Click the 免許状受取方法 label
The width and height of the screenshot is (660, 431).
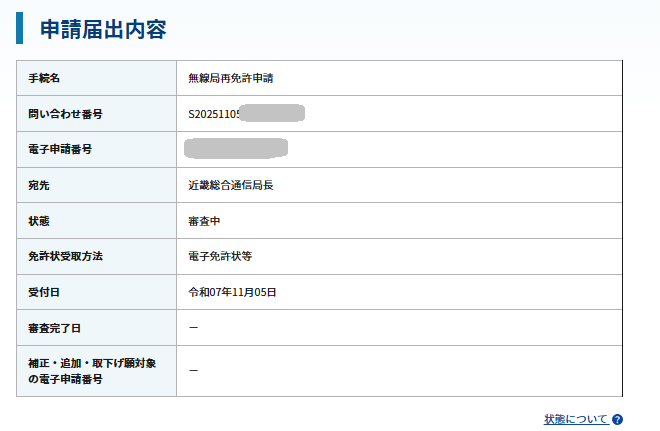click(66, 256)
